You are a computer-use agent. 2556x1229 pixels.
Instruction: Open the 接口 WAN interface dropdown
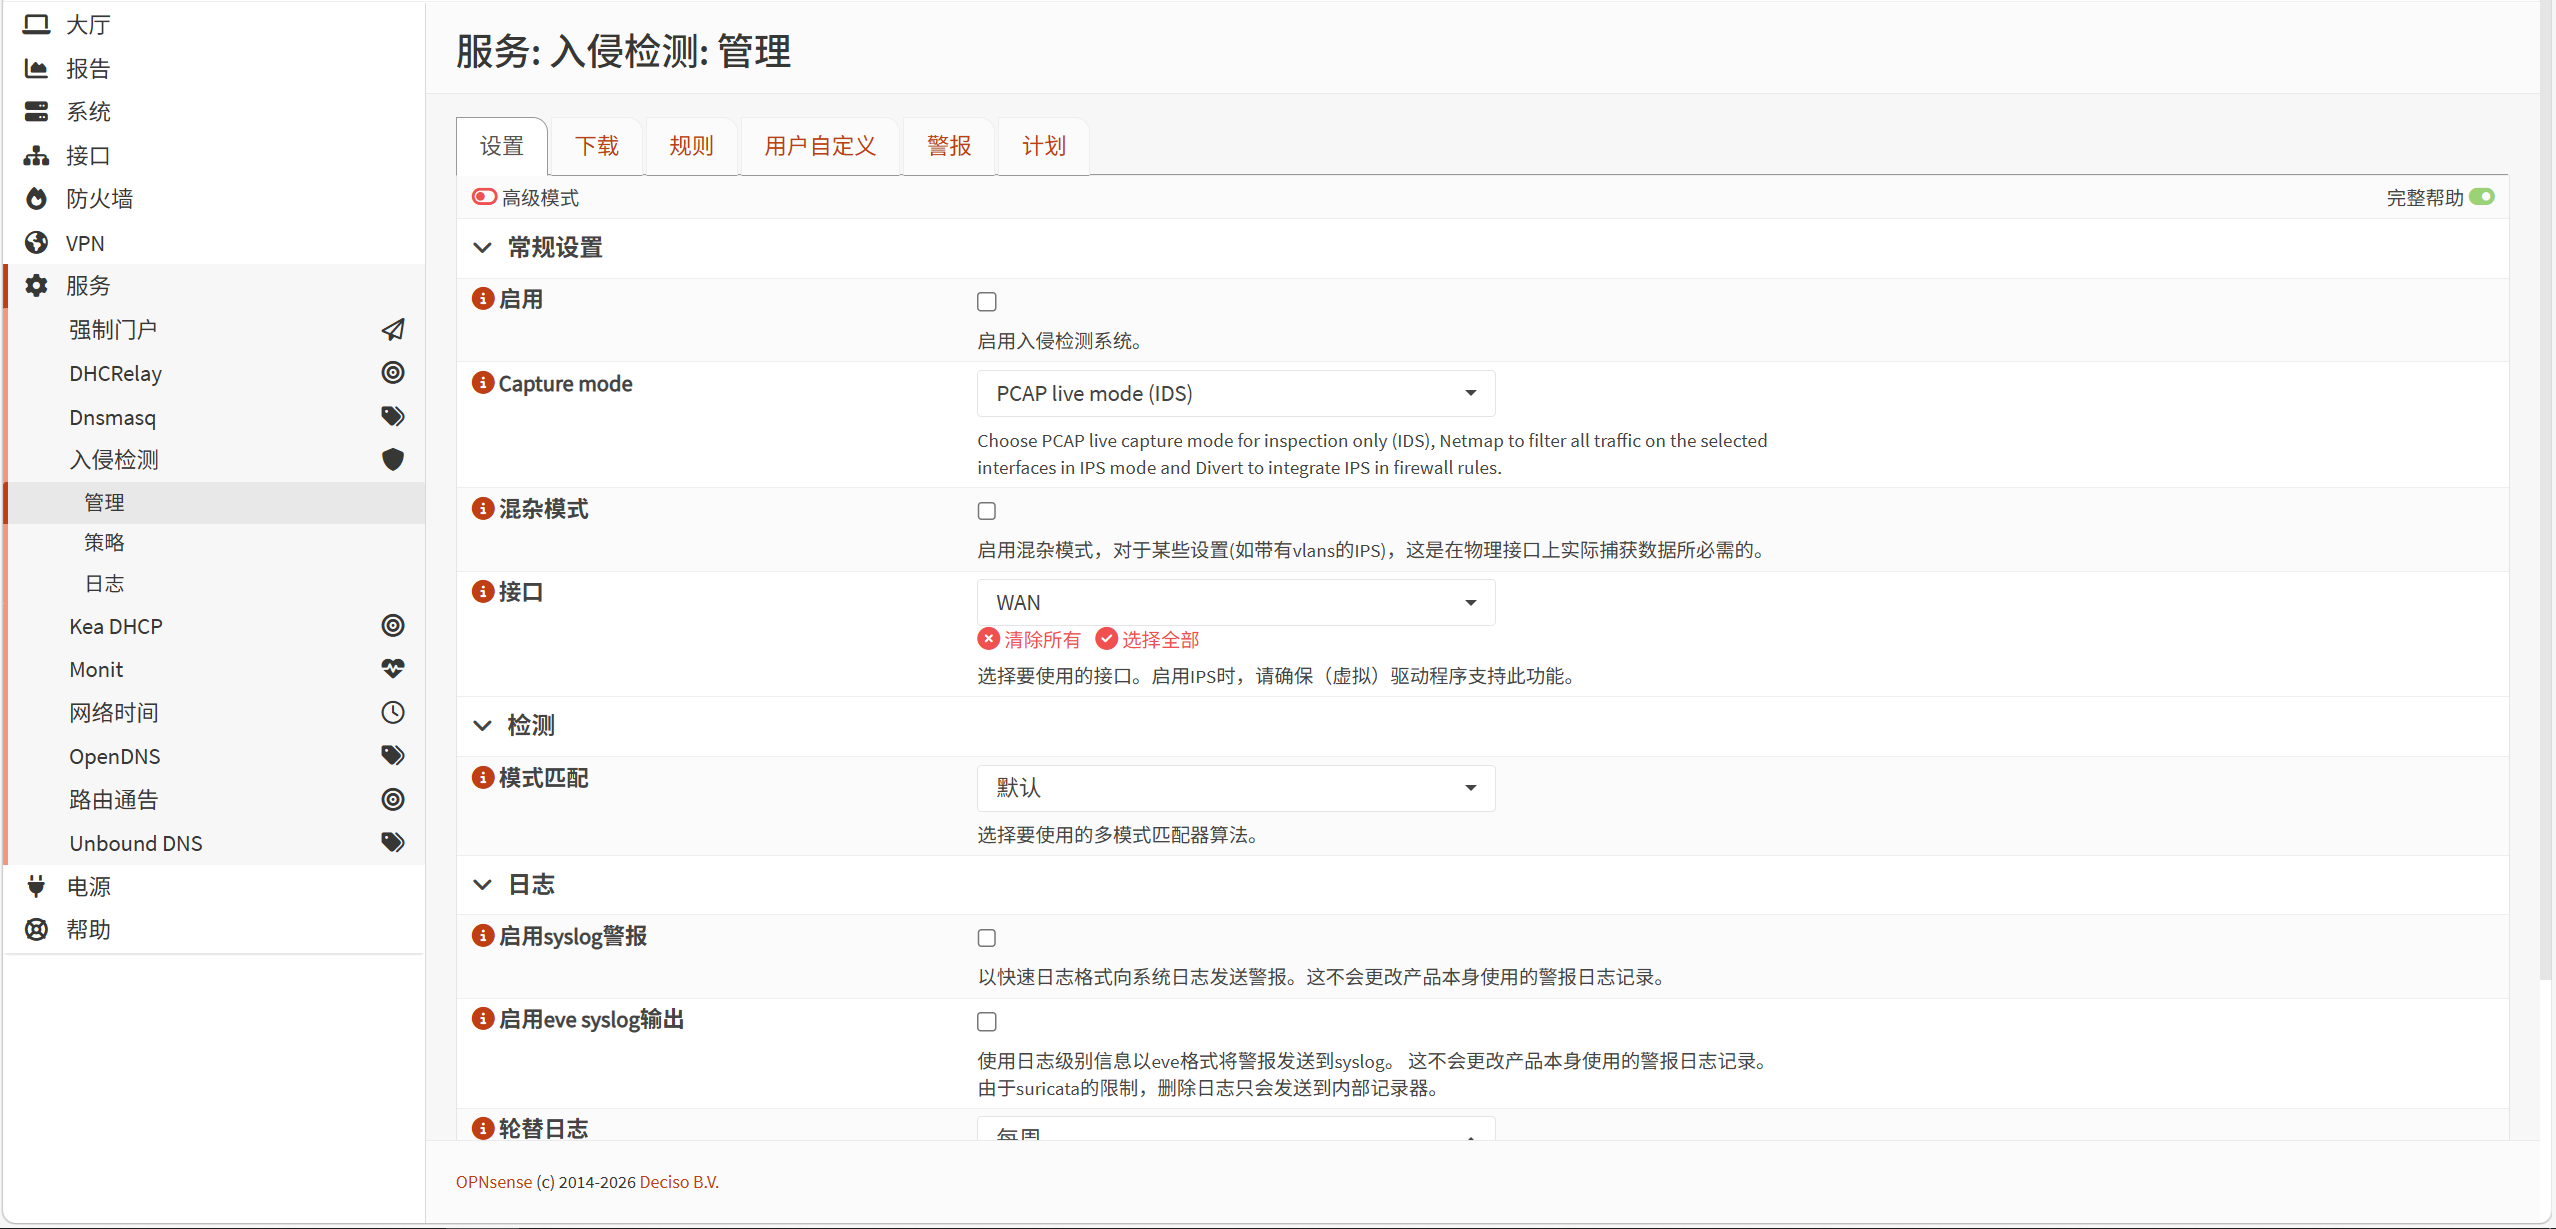click(1235, 602)
